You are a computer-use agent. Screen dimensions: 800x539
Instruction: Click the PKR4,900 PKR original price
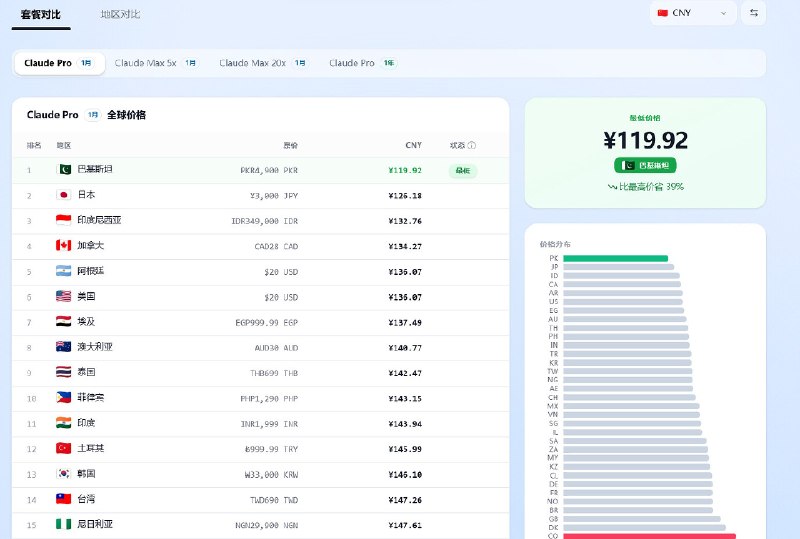[x=269, y=170]
